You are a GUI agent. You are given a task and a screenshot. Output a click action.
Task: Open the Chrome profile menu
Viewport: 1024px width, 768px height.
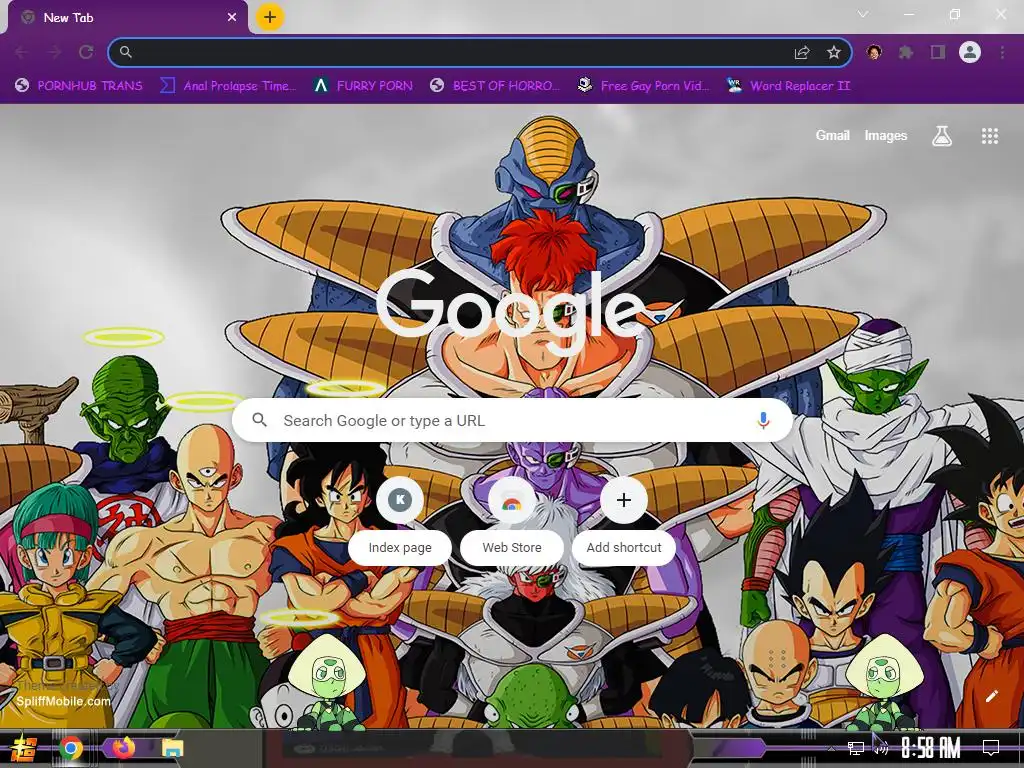point(970,52)
